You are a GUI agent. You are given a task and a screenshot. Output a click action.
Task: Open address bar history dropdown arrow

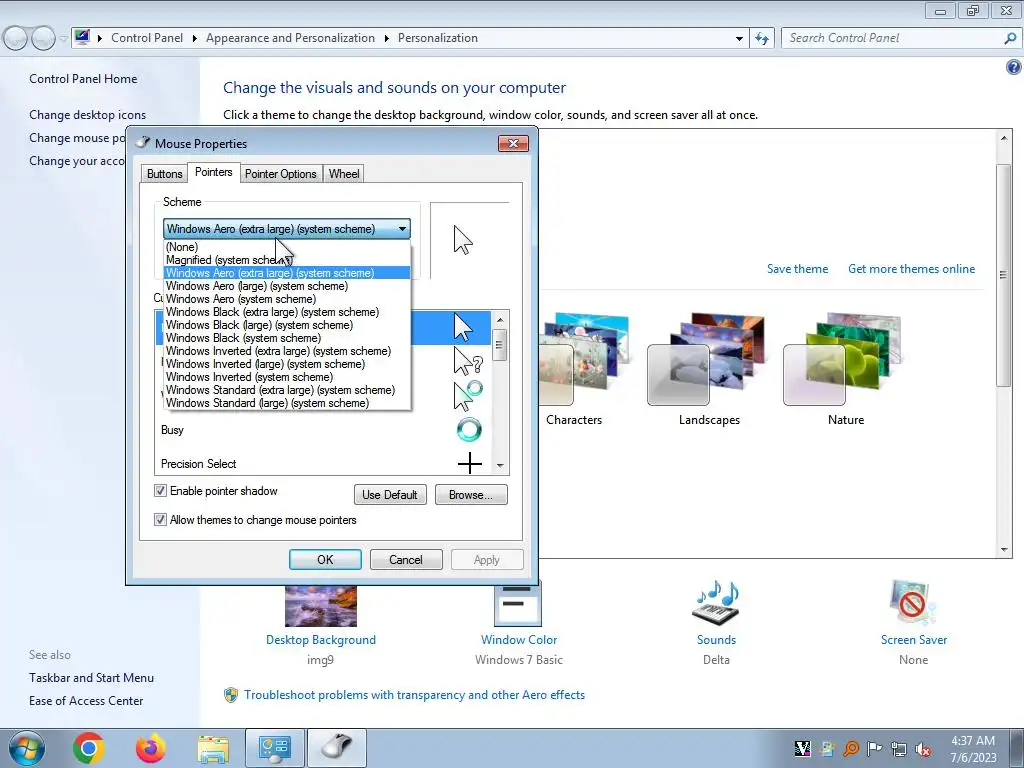click(739, 39)
